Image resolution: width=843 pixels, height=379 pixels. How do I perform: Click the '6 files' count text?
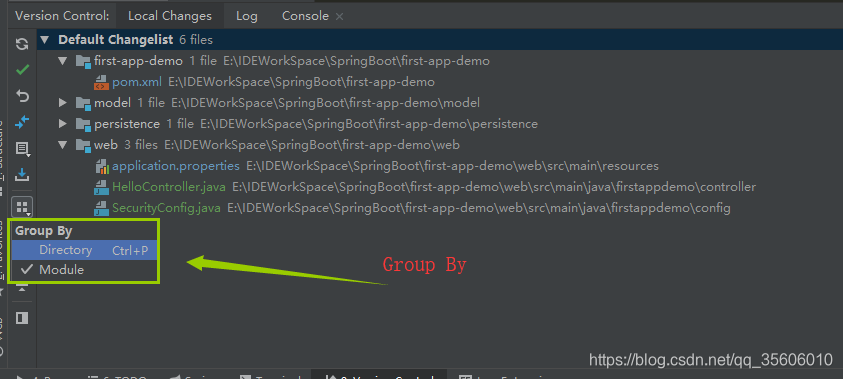pyautogui.click(x=196, y=40)
